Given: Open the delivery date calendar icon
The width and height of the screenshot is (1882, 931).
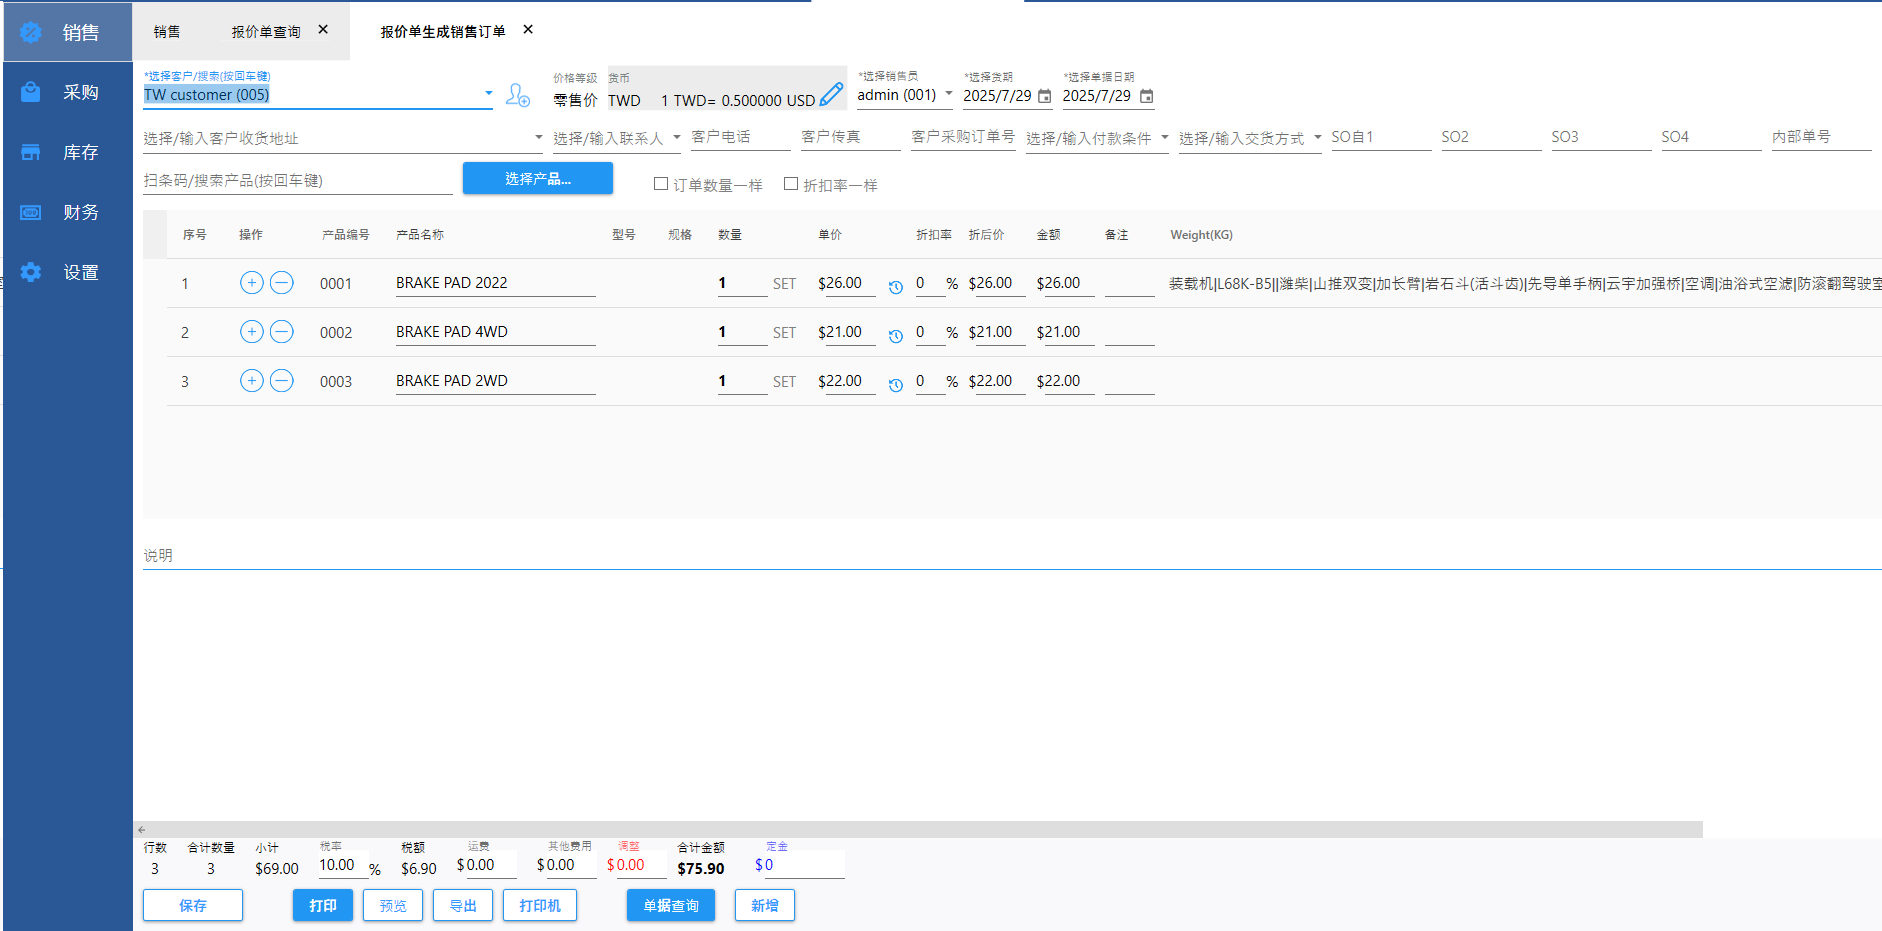Looking at the screenshot, I should coord(1045,97).
